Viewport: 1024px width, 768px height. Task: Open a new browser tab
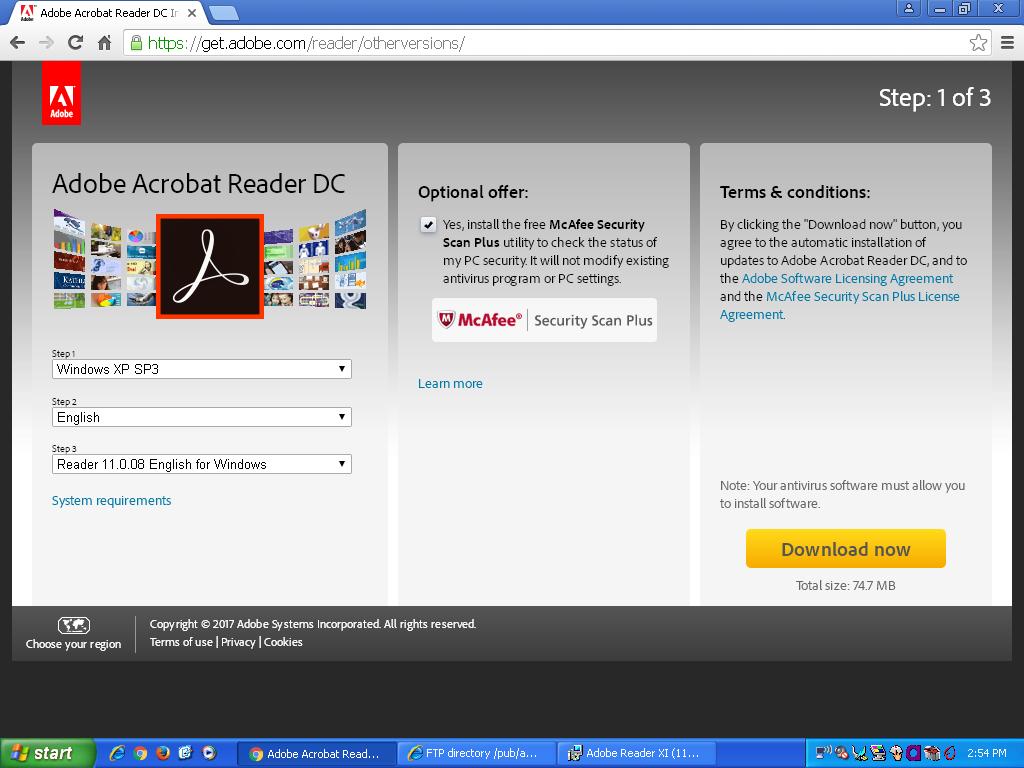(x=224, y=12)
